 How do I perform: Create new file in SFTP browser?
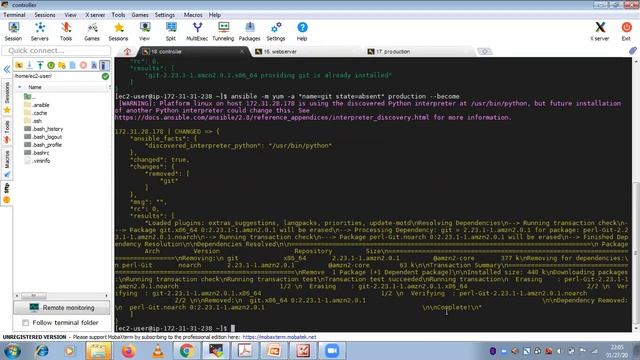(72, 65)
